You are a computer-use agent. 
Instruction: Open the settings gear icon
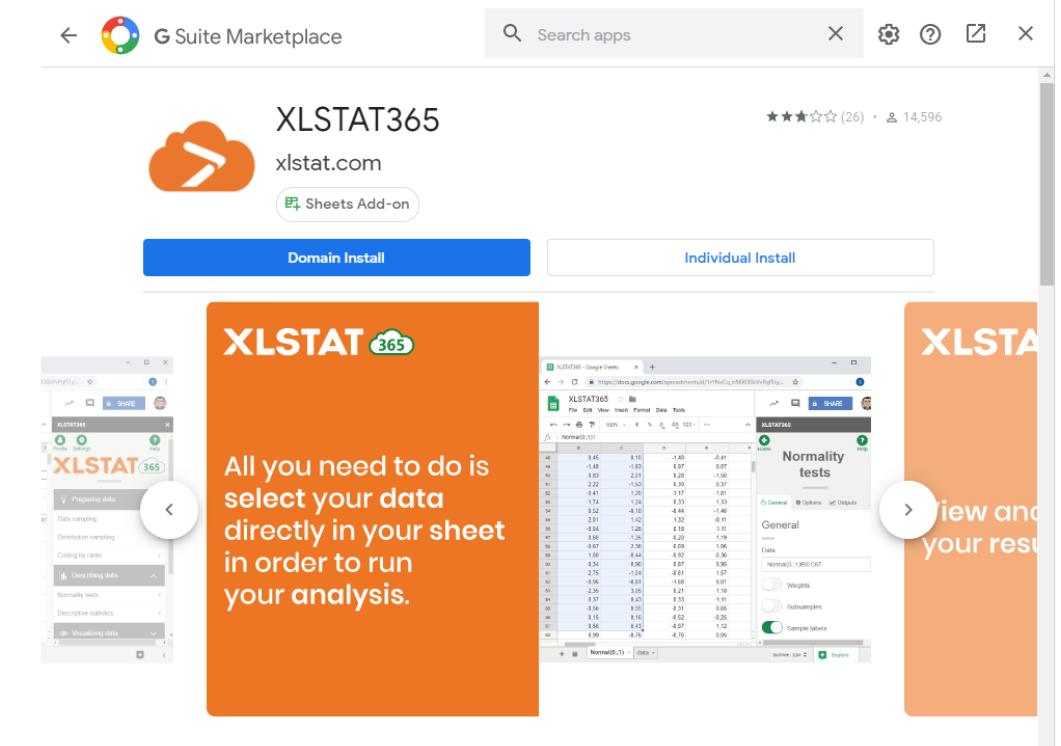tap(888, 35)
